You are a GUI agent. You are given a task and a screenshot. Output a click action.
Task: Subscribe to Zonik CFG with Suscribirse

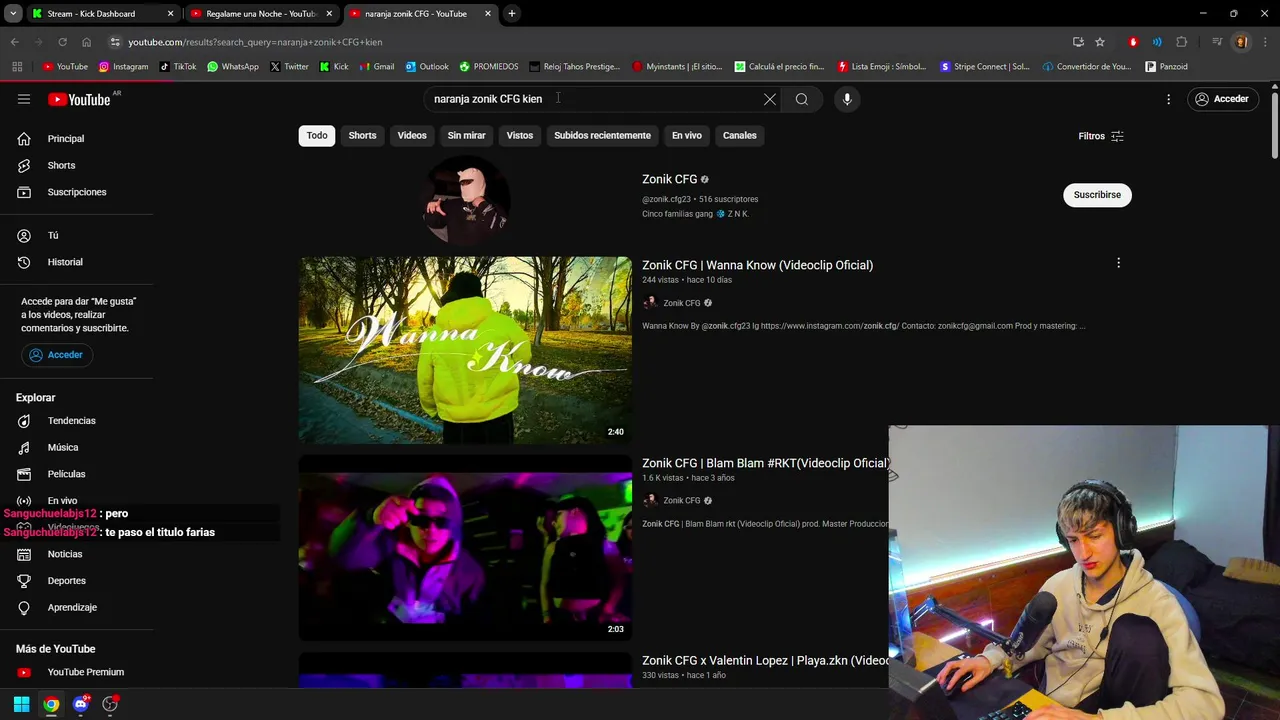(x=1097, y=195)
